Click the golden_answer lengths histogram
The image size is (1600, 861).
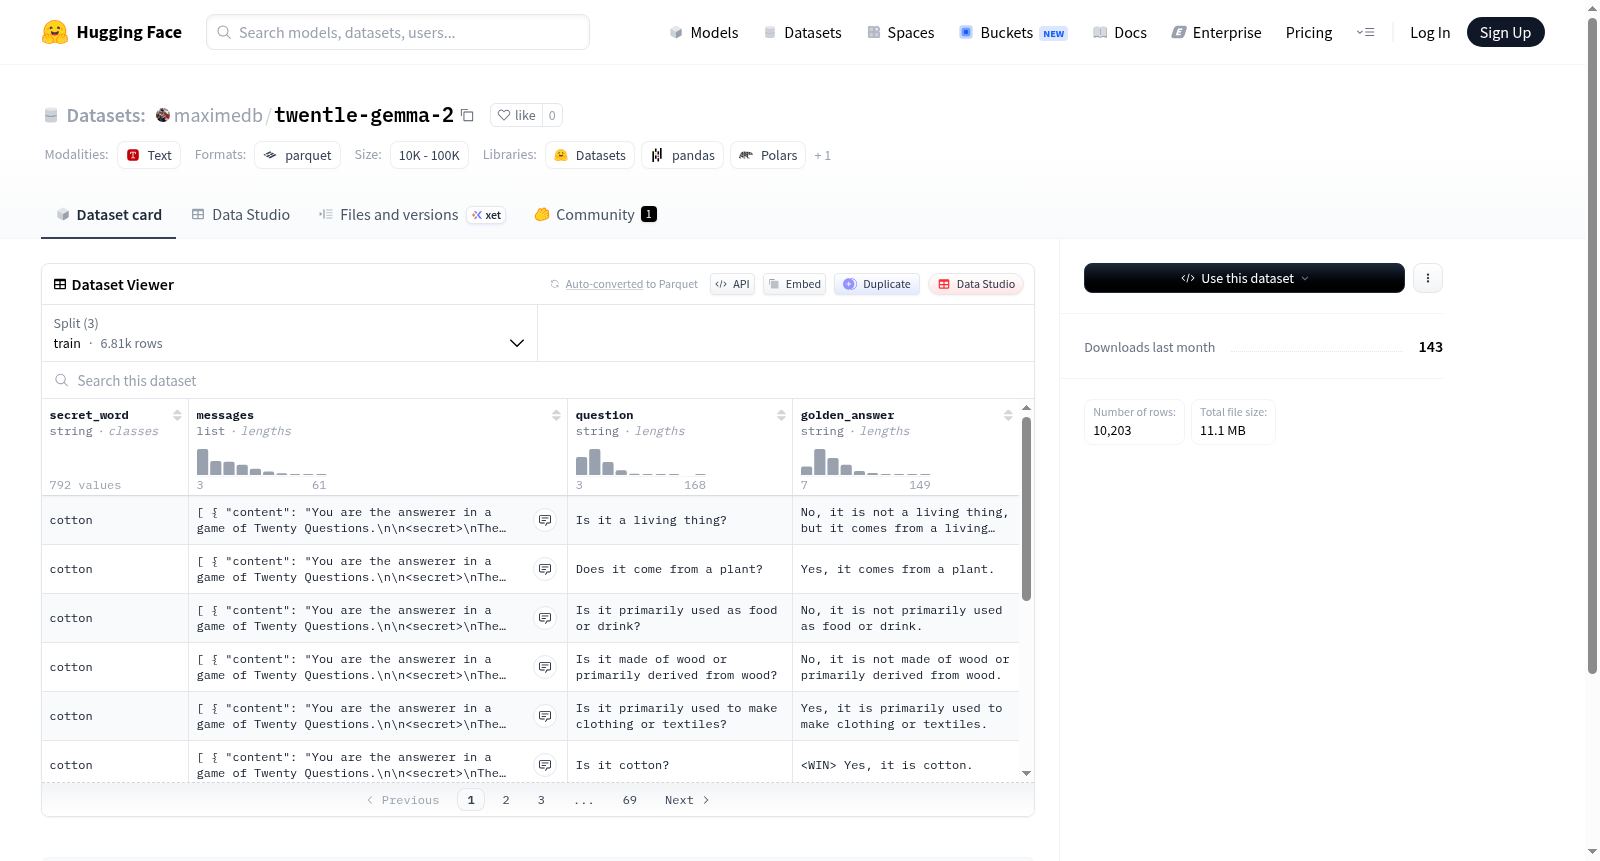click(x=866, y=462)
